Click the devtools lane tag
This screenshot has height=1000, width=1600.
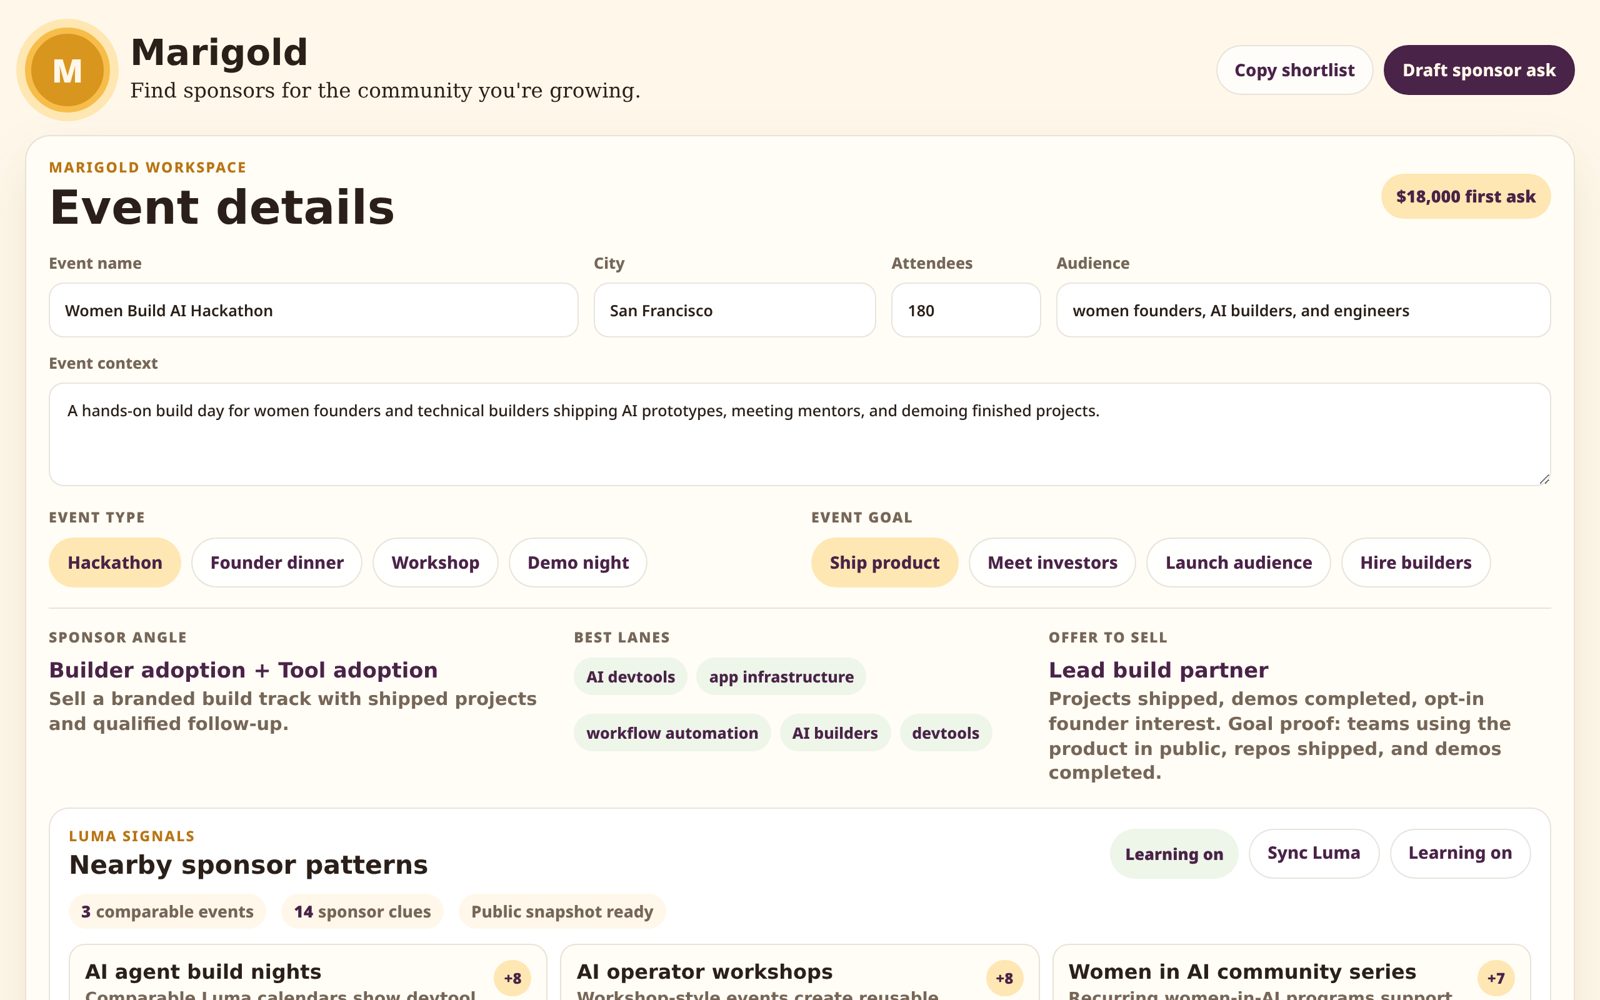pos(945,733)
